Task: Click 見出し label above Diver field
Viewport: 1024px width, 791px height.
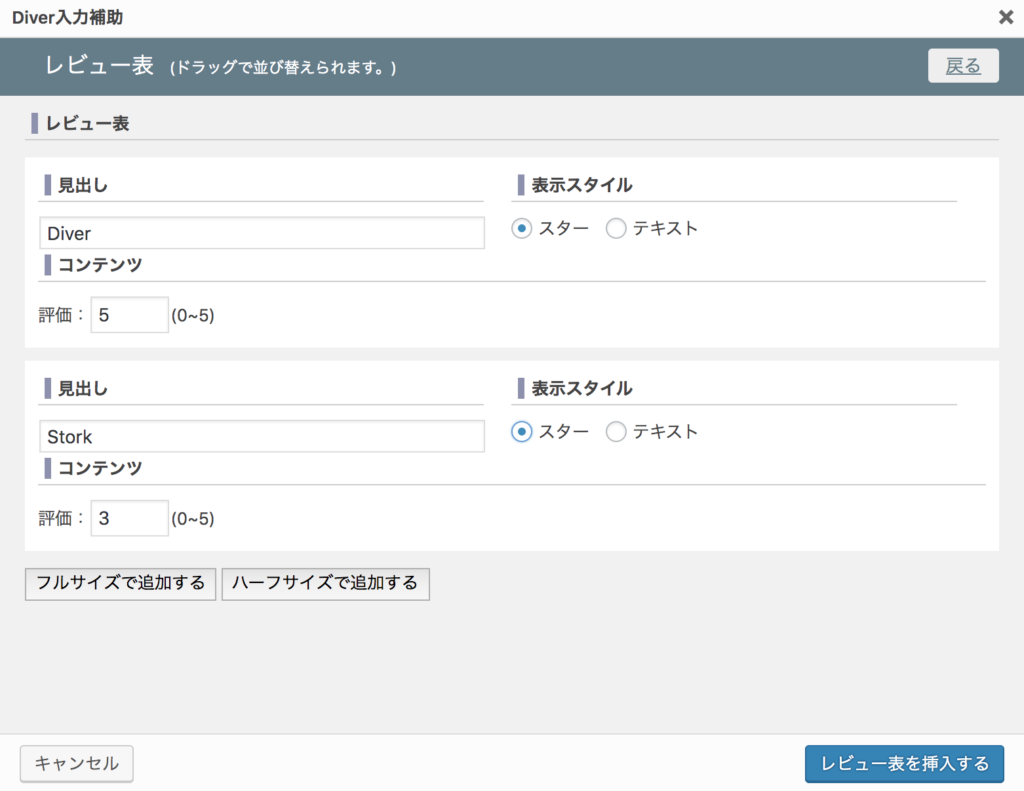Action: click(82, 186)
